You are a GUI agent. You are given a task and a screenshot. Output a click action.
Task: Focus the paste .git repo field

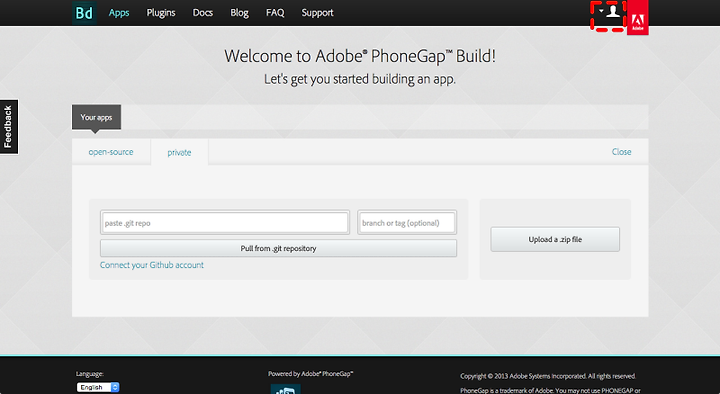[225, 223]
